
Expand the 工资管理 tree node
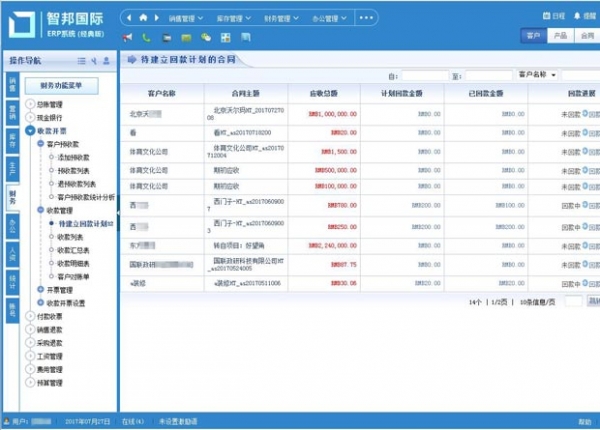(30, 356)
